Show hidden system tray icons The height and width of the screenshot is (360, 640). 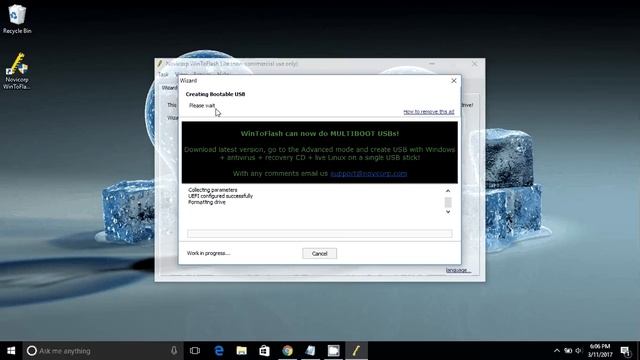[x=557, y=351]
